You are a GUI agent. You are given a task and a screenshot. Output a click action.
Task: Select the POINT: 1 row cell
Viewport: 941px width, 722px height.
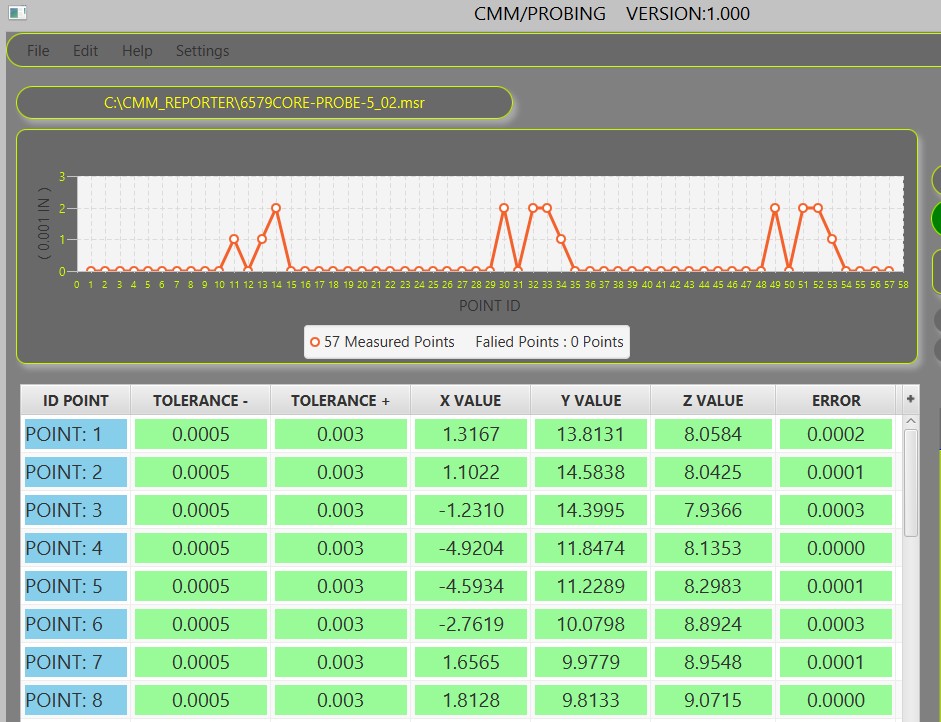click(76, 434)
